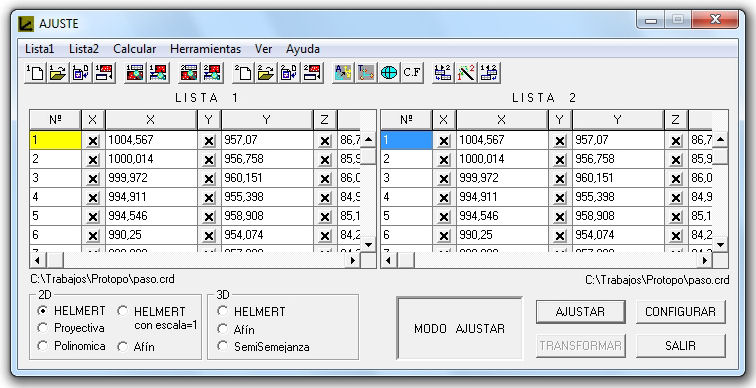This screenshot has width=756, height=388.
Task: Open the Herramientas menu
Action: (205, 49)
